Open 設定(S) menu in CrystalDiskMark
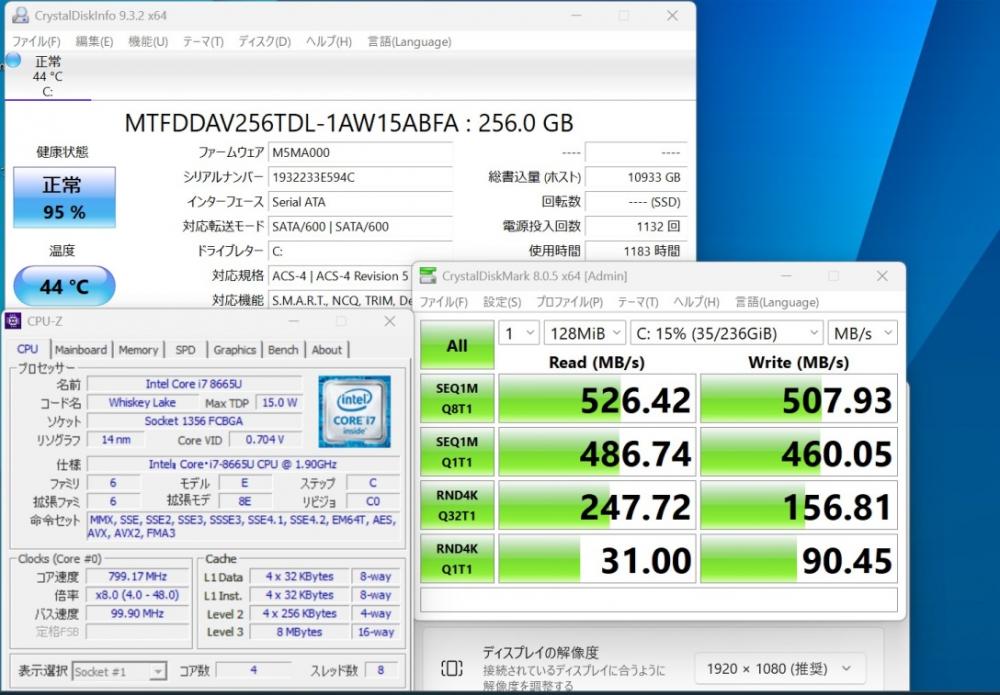This screenshot has width=1000, height=695. tap(502, 302)
